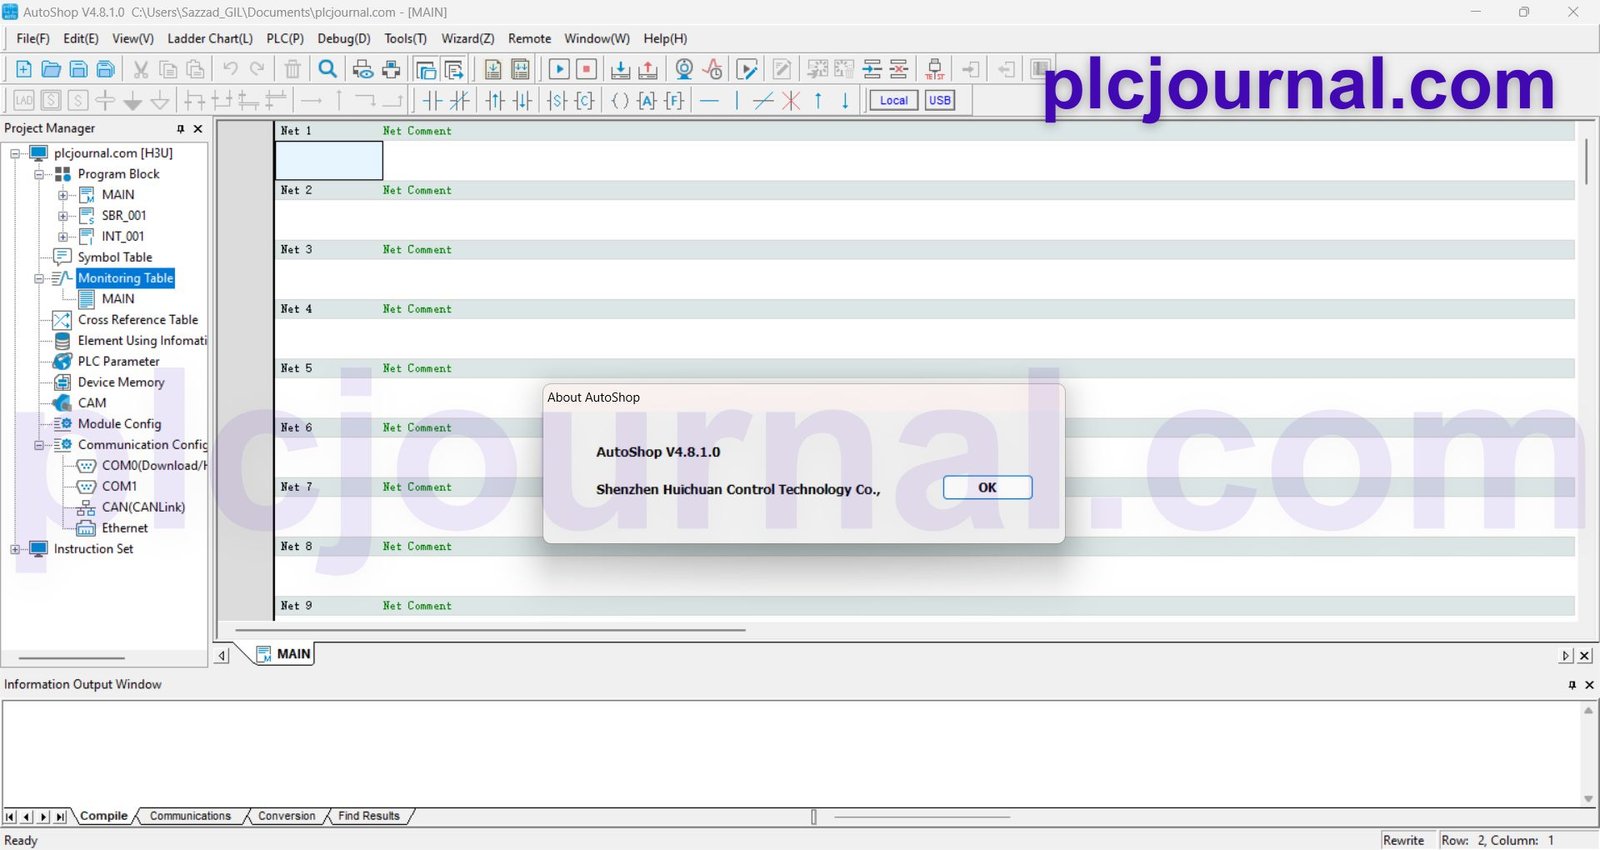Select the CAM tree item
Screen dimensions: 1600x850
coord(92,403)
